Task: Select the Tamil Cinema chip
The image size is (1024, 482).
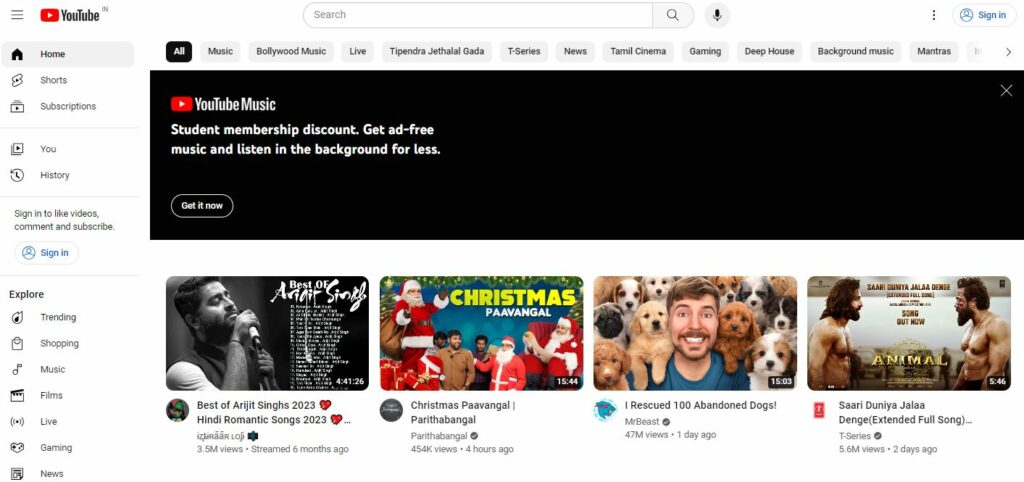Action: (x=638, y=52)
